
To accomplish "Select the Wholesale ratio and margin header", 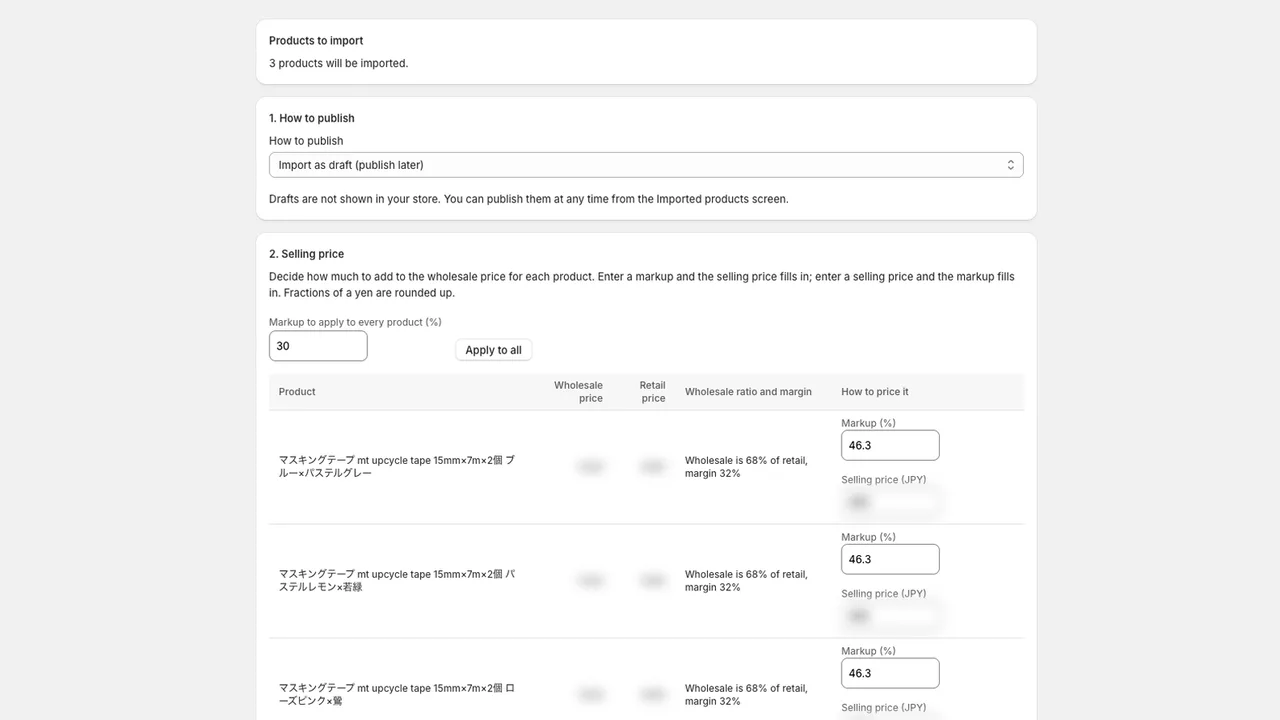I will pyautogui.click(x=748, y=392).
